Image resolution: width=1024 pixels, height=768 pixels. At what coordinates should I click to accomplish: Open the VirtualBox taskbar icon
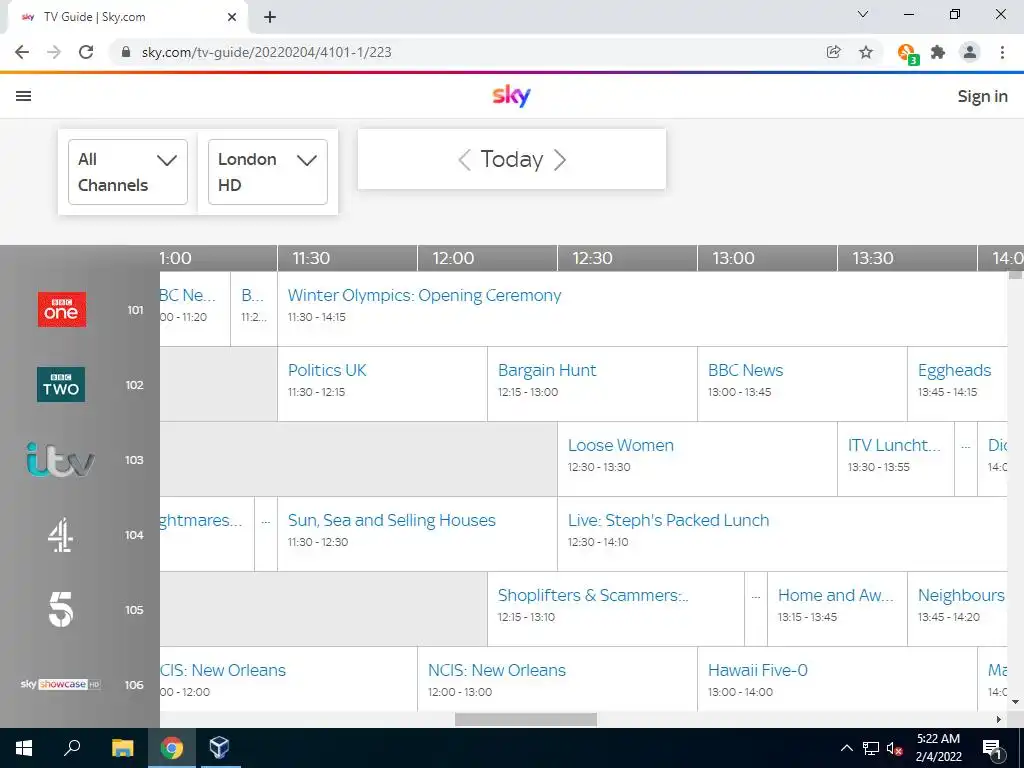[219, 748]
